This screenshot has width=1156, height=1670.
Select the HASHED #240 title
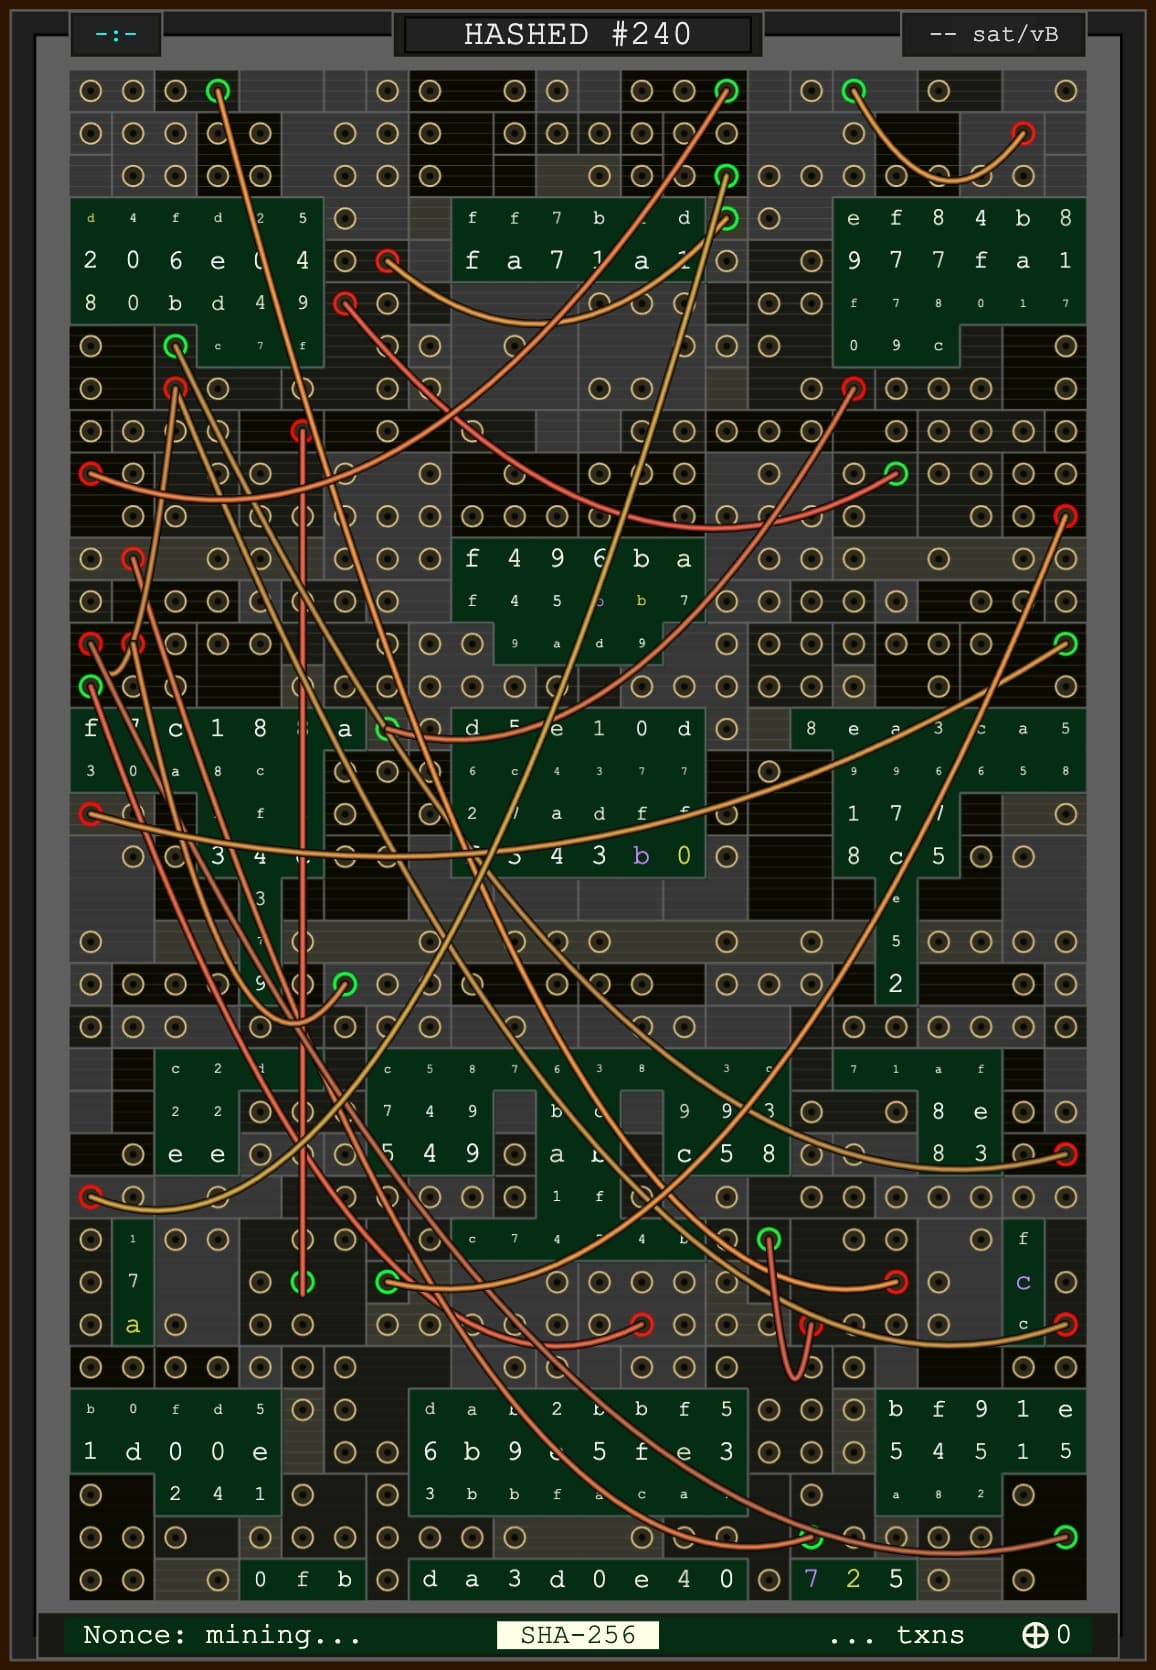[577, 34]
